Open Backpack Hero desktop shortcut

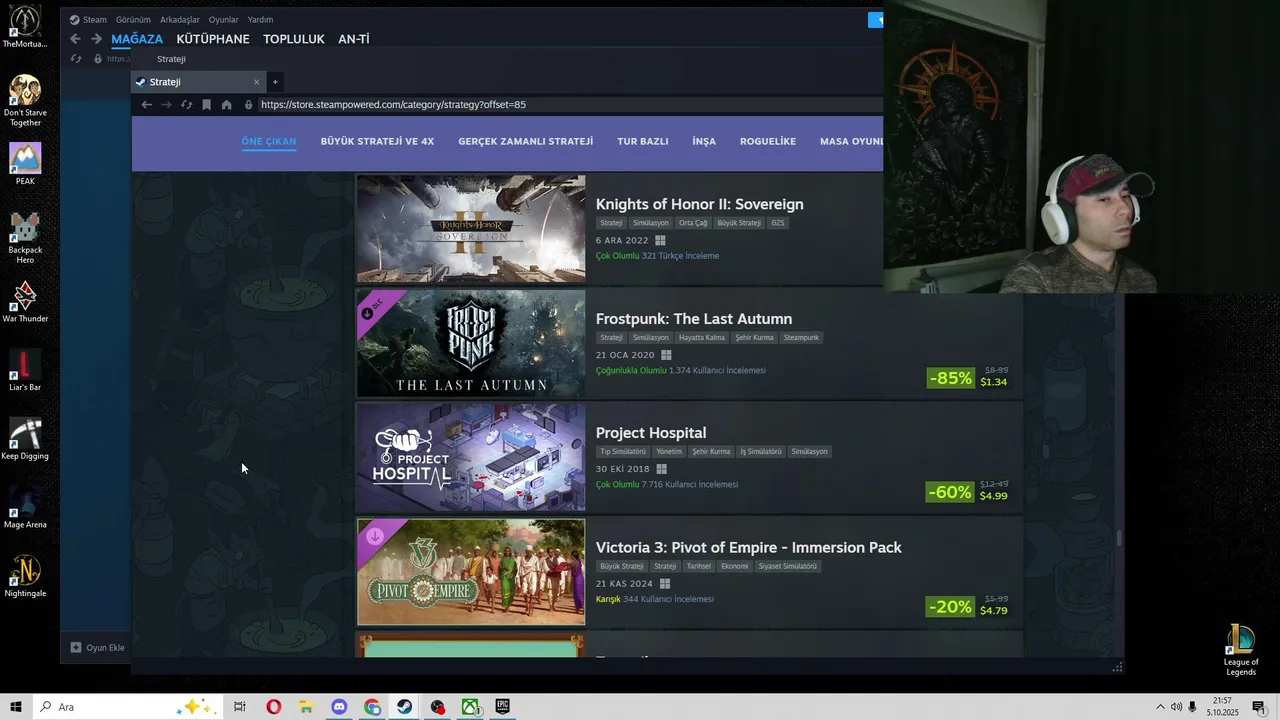[25, 238]
